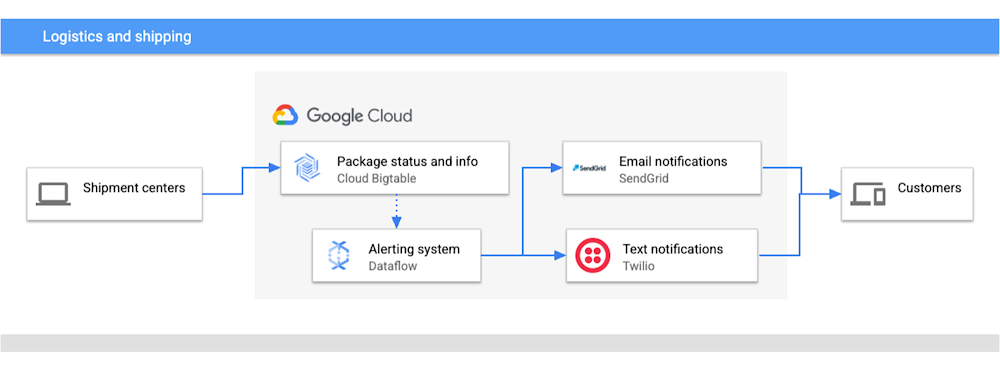Click the 'Dataflow' subtitle text
Image resolution: width=1000 pixels, height=370 pixels.
click(x=392, y=266)
